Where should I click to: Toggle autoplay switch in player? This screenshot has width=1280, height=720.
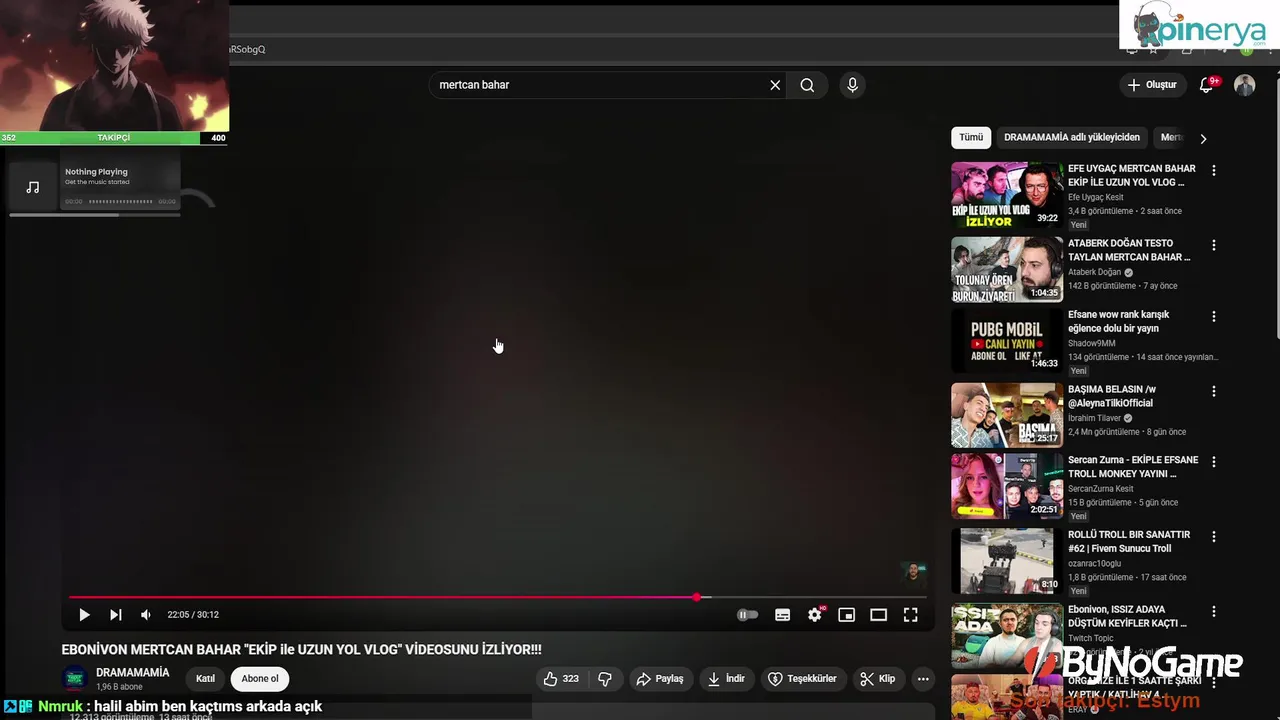[748, 615]
